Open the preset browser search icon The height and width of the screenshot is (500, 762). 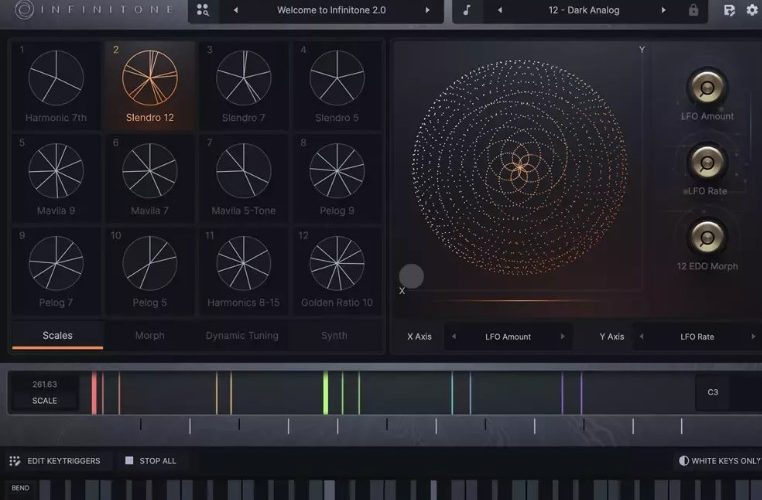pos(203,10)
